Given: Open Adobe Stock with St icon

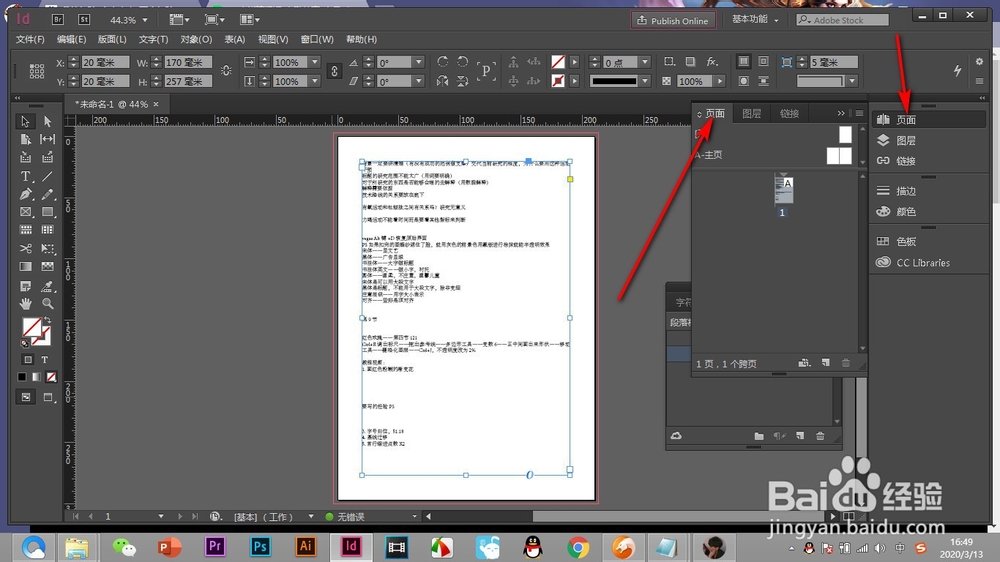Looking at the screenshot, I should tap(84, 20).
